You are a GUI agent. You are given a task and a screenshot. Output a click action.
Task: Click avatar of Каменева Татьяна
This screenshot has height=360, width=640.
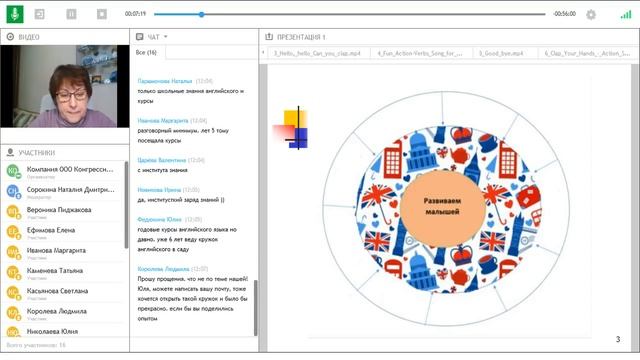[13, 272]
